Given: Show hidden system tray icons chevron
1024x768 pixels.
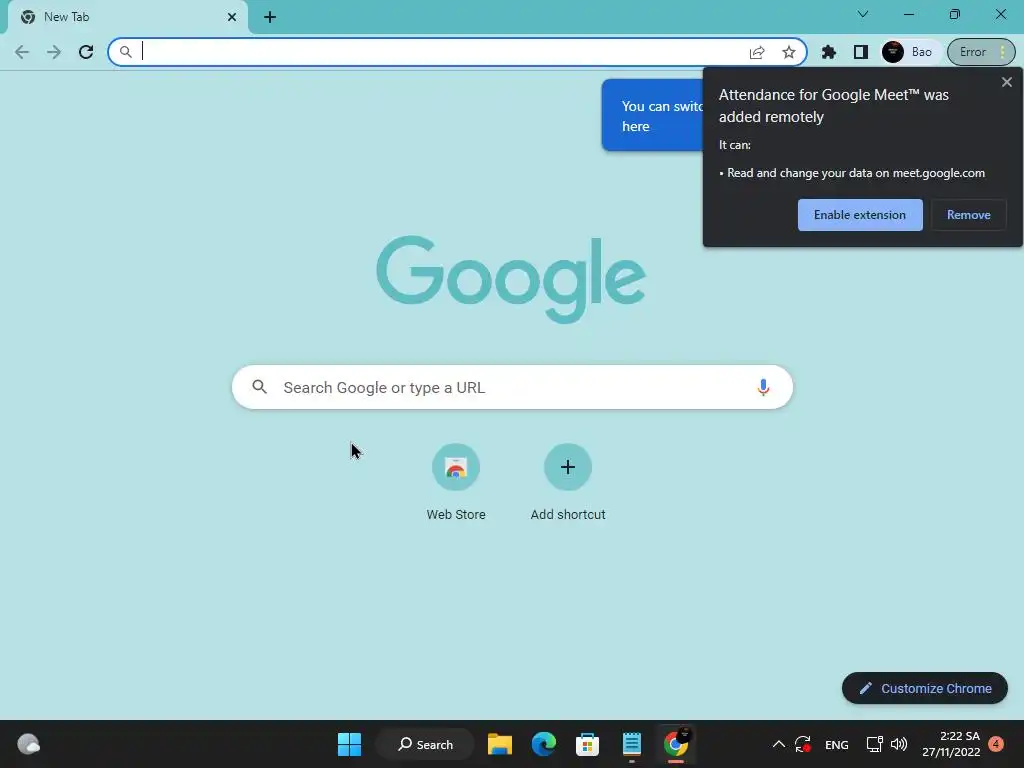Looking at the screenshot, I should click(778, 744).
